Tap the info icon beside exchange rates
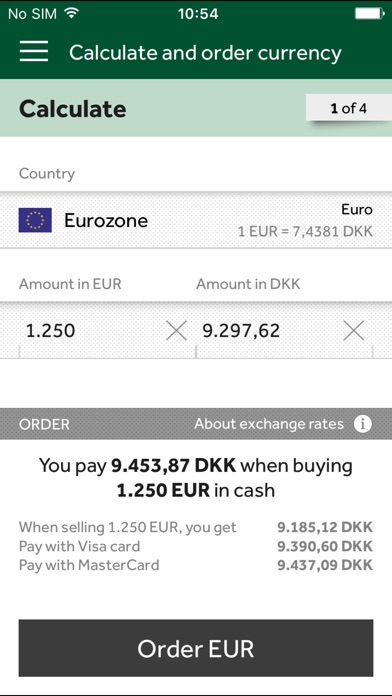The width and height of the screenshot is (392, 696). click(x=363, y=424)
